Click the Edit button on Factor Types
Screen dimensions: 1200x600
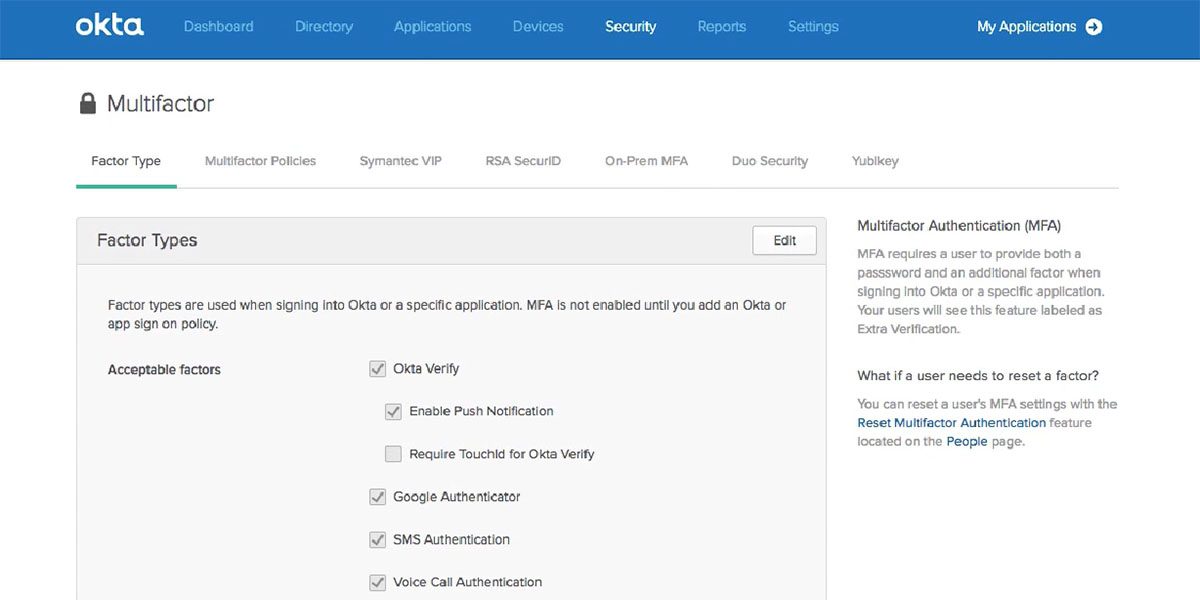pos(784,240)
